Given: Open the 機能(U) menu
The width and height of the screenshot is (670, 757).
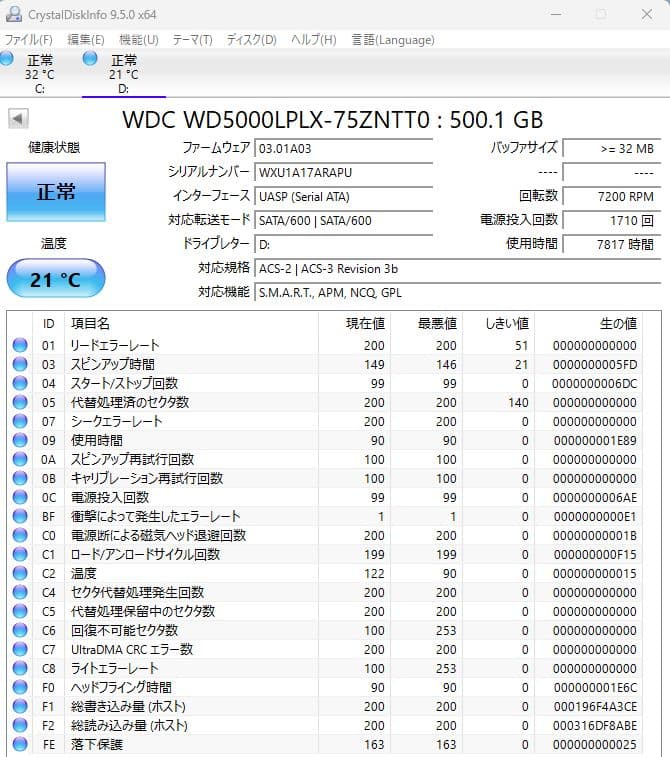Looking at the screenshot, I should 139,40.
